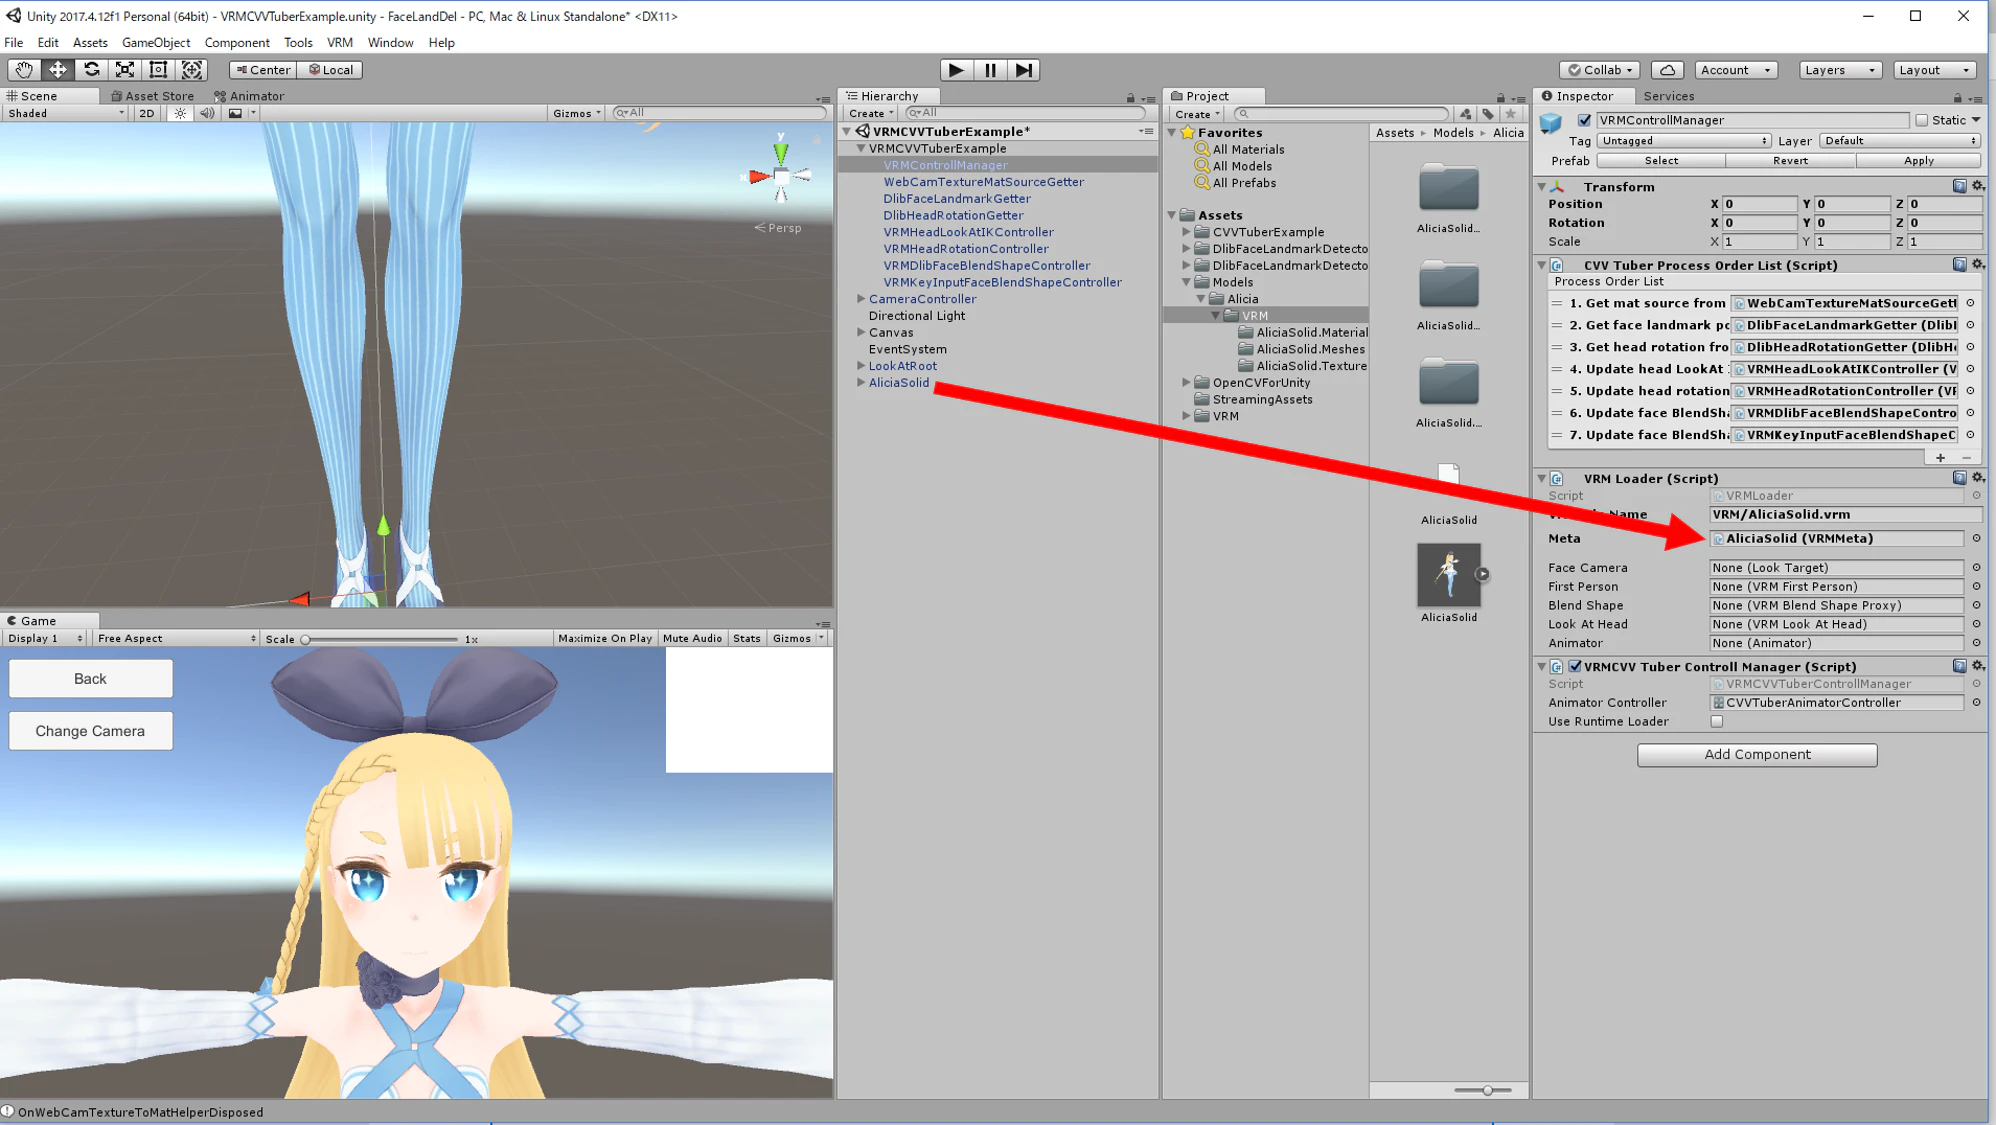This screenshot has width=1996, height=1125.
Task: Toggle 2D scene view mode
Action: coord(147,113)
